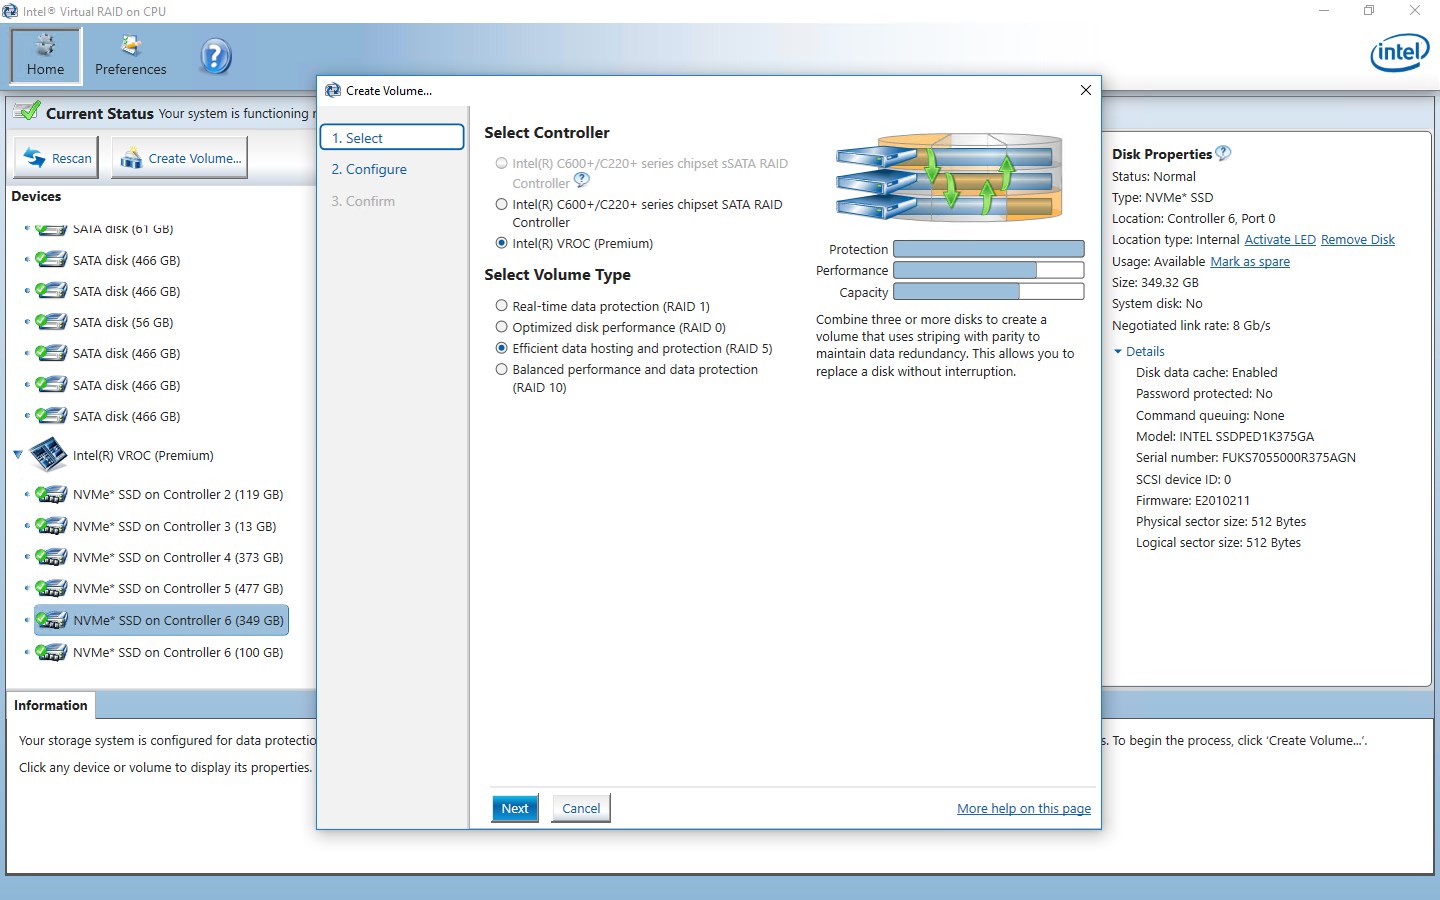The width and height of the screenshot is (1440, 900).
Task: Select Balanced performance and data protection (RAID 10)
Action: click(502, 369)
